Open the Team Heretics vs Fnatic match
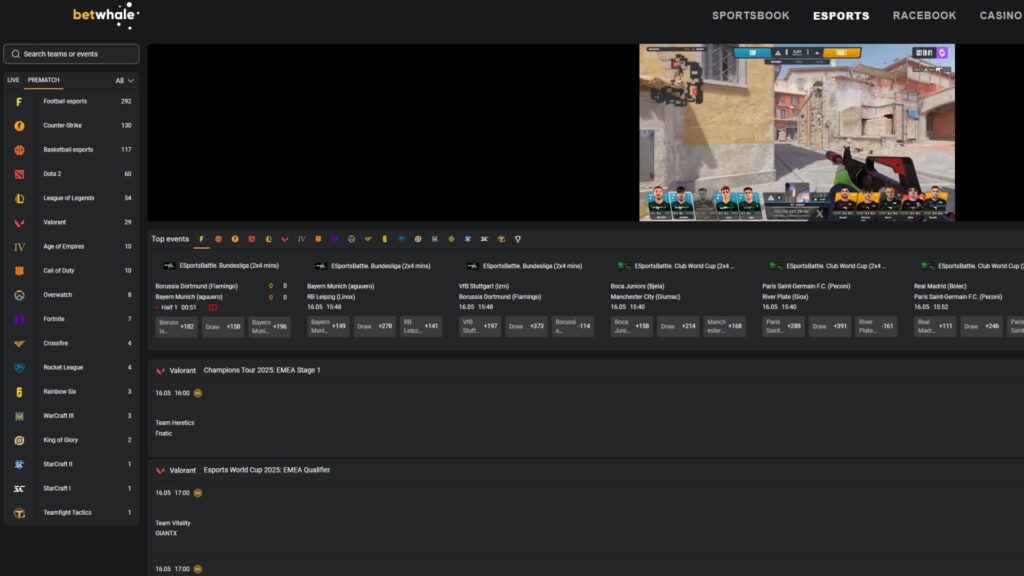 pyautogui.click(x=174, y=428)
